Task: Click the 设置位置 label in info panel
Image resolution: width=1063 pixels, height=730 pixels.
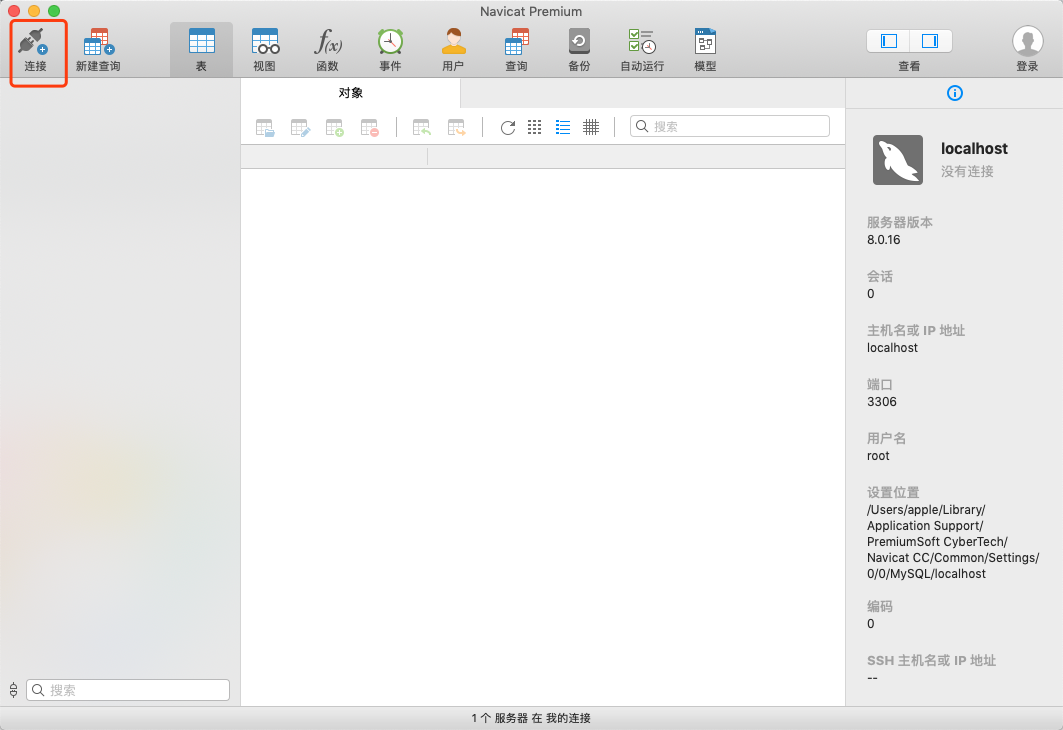Action: click(893, 492)
